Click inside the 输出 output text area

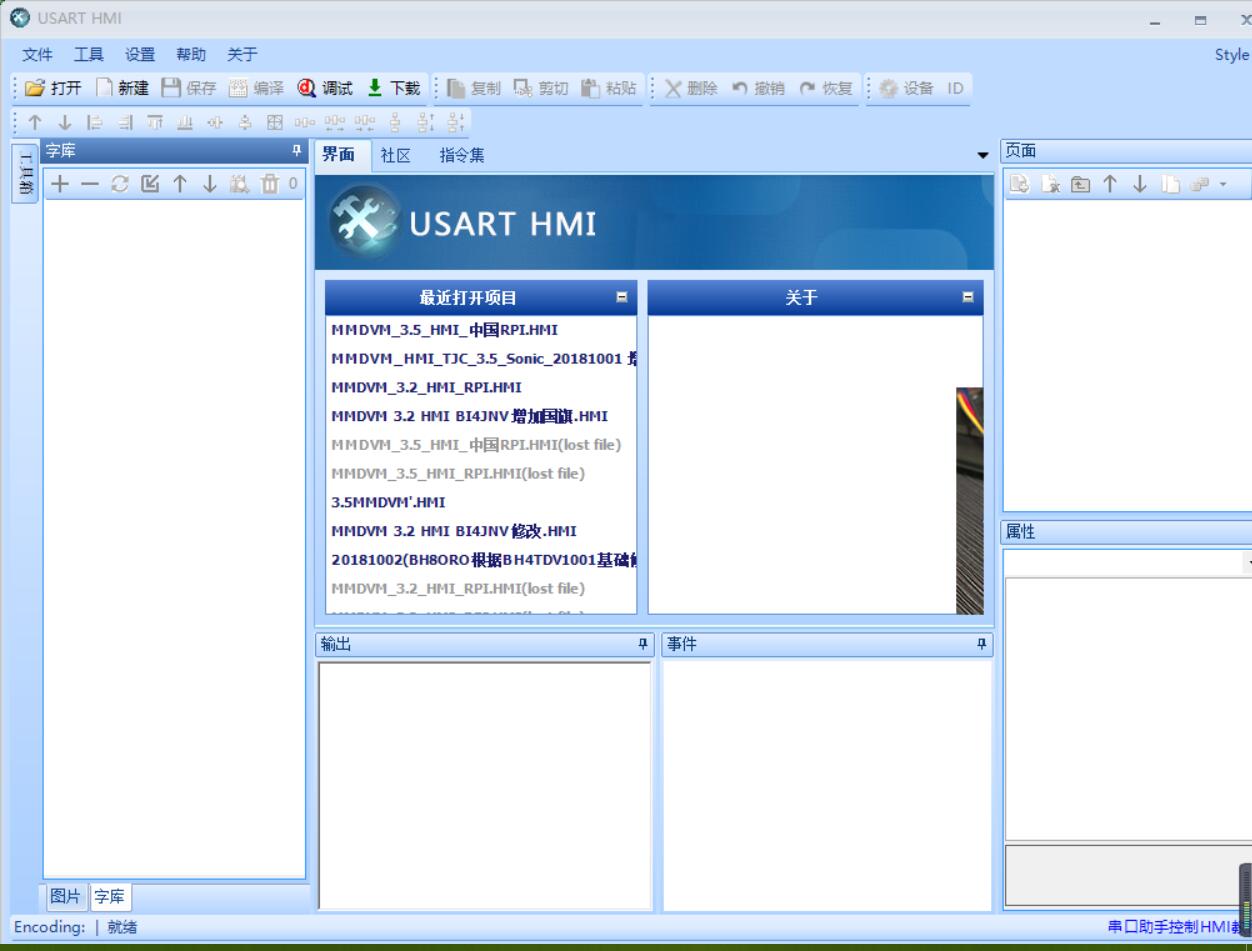tap(485, 786)
